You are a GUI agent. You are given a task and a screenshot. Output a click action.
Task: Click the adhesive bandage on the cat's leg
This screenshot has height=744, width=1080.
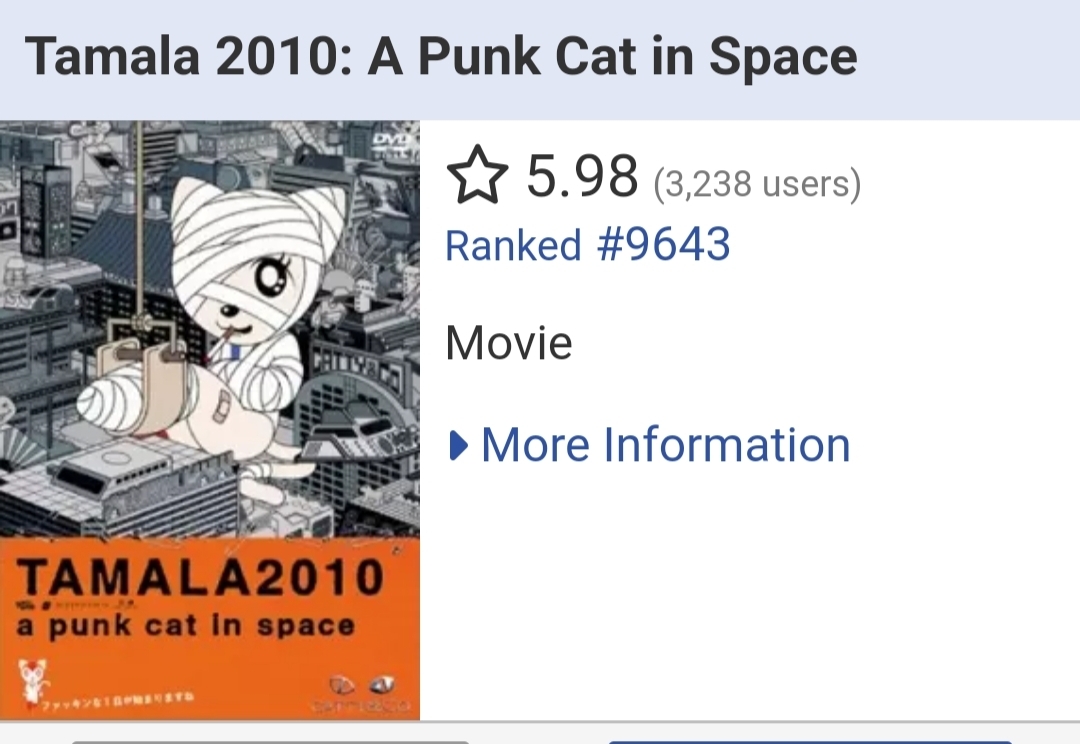pos(224,405)
